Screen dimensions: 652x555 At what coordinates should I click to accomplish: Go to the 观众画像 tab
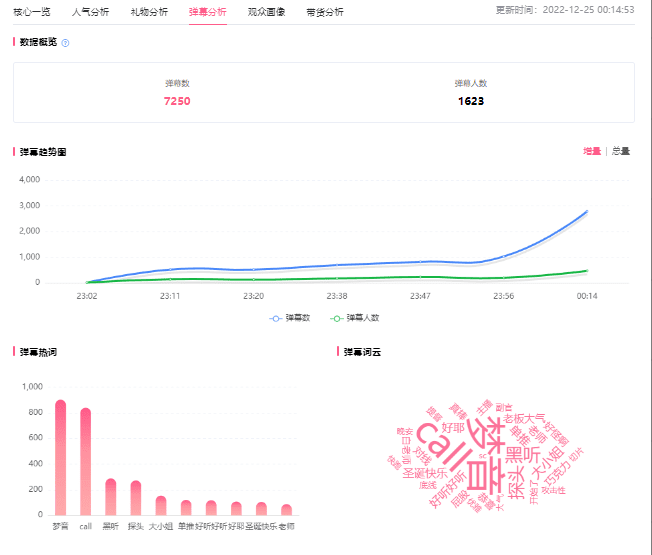coord(266,12)
